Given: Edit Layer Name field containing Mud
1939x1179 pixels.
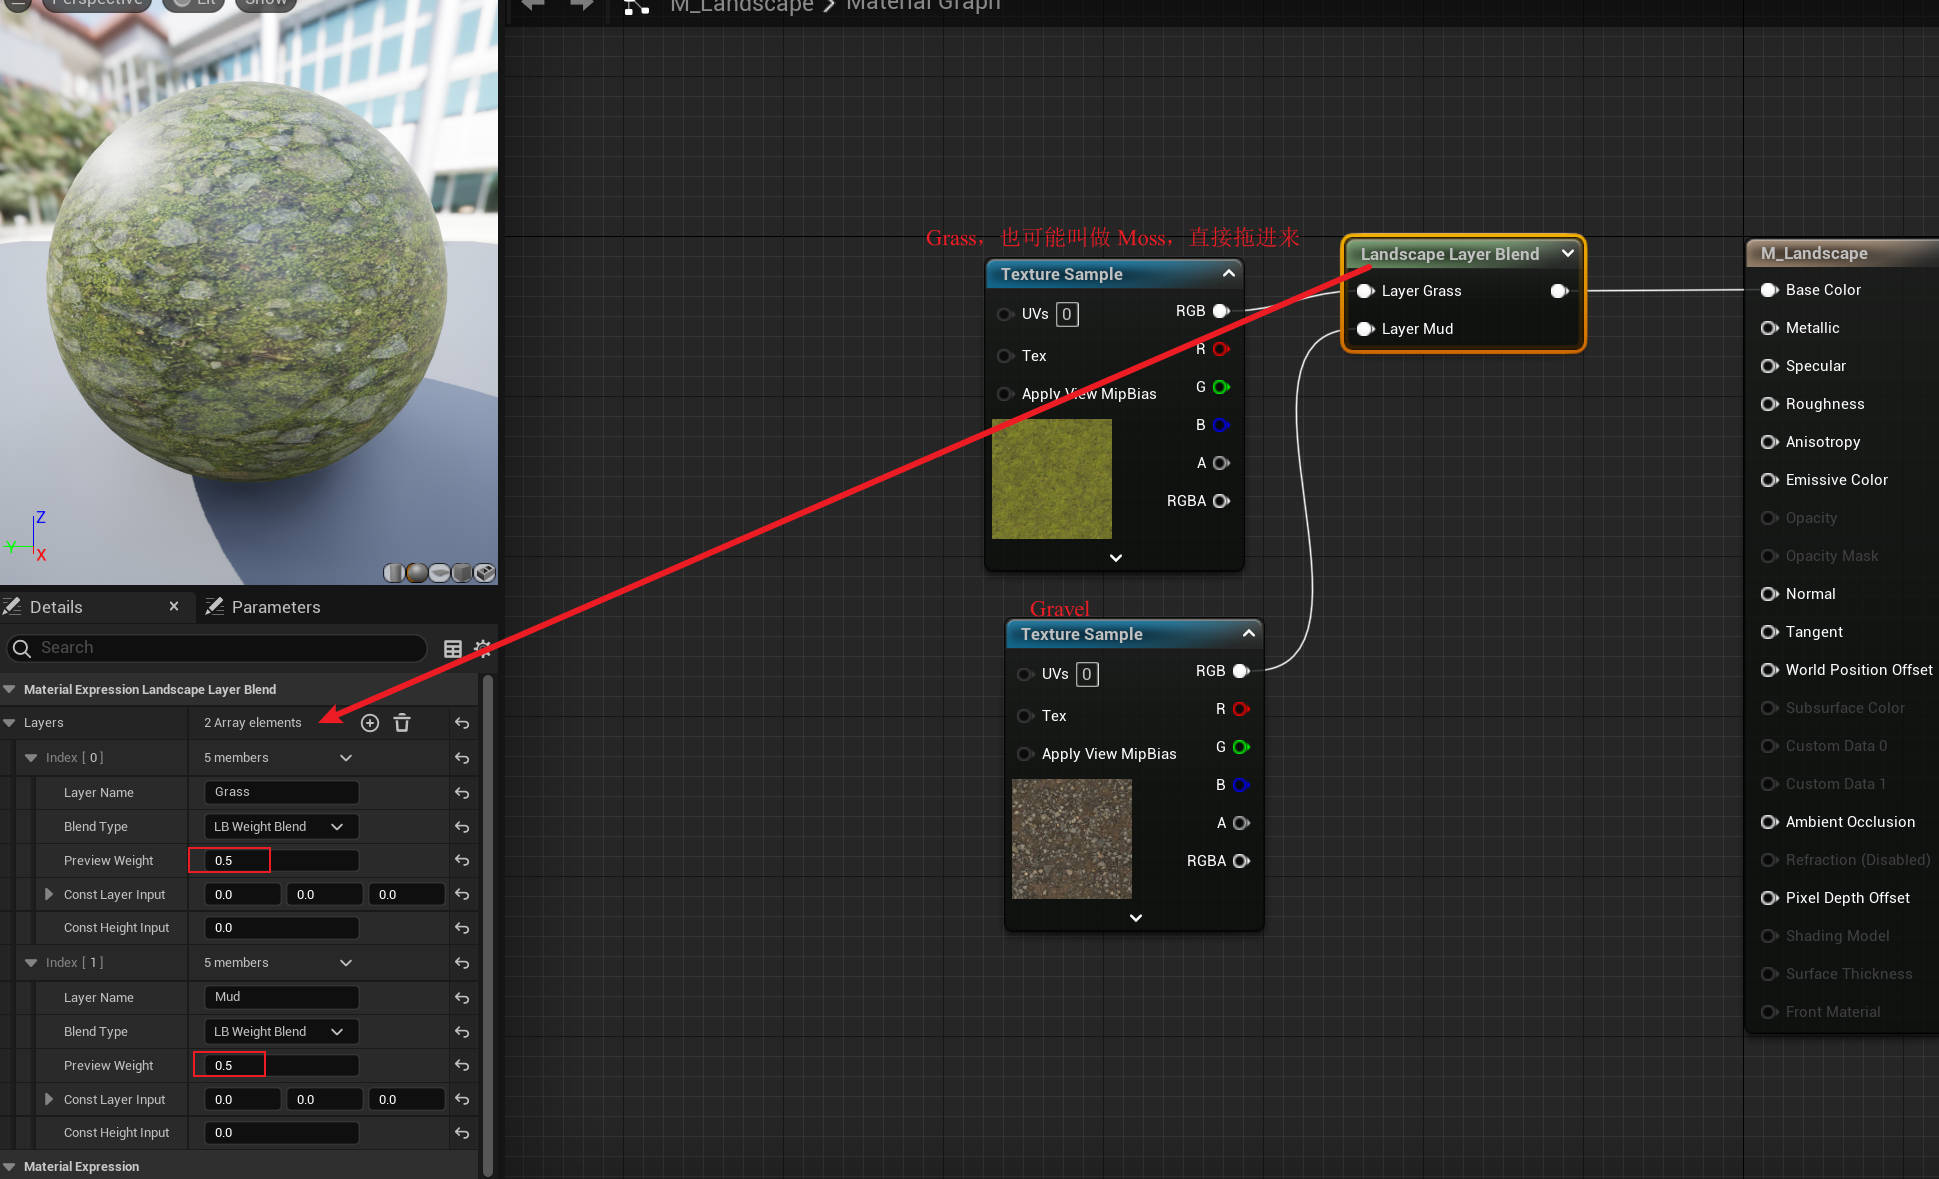Looking at the screenshot, I should tap(281, 997).
